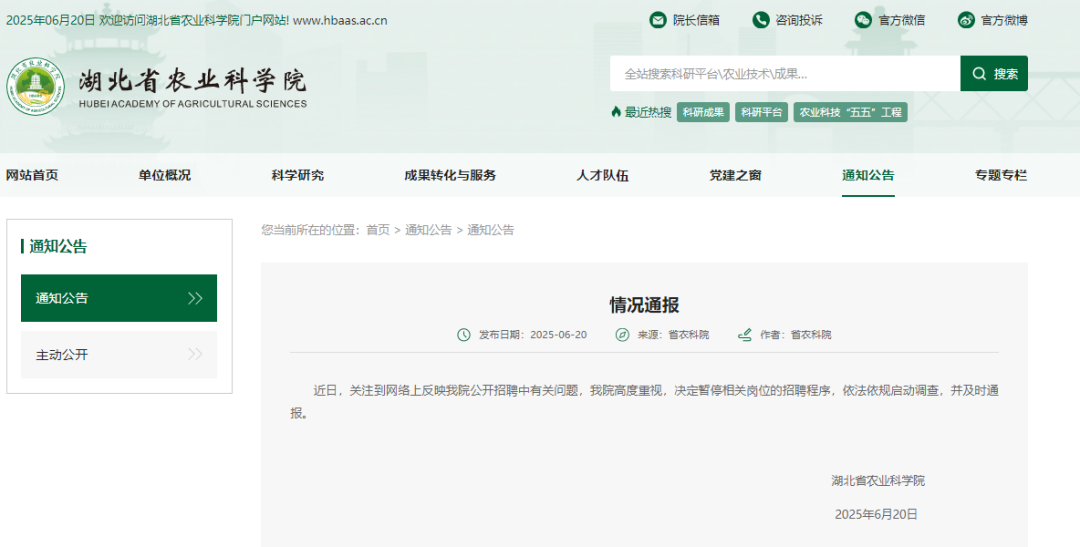Click the 官方微博 Weibo icon
This screenshot has height=547, width=1080.
pyautogui.click(x=966, y=20)
